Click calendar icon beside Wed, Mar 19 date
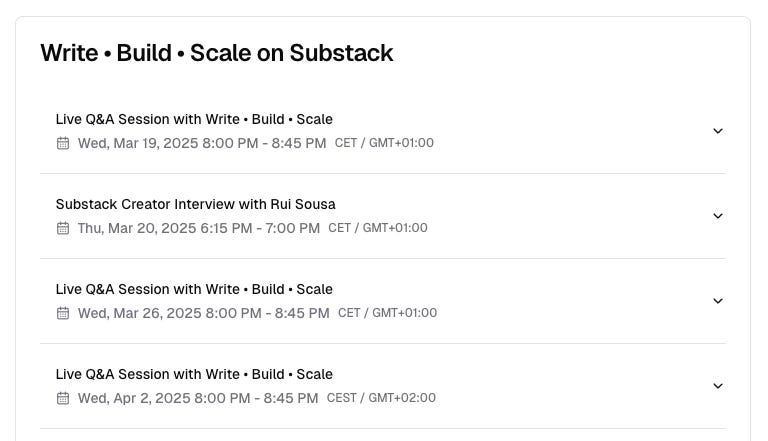This screenshot has height=441, width=768. 63,143
